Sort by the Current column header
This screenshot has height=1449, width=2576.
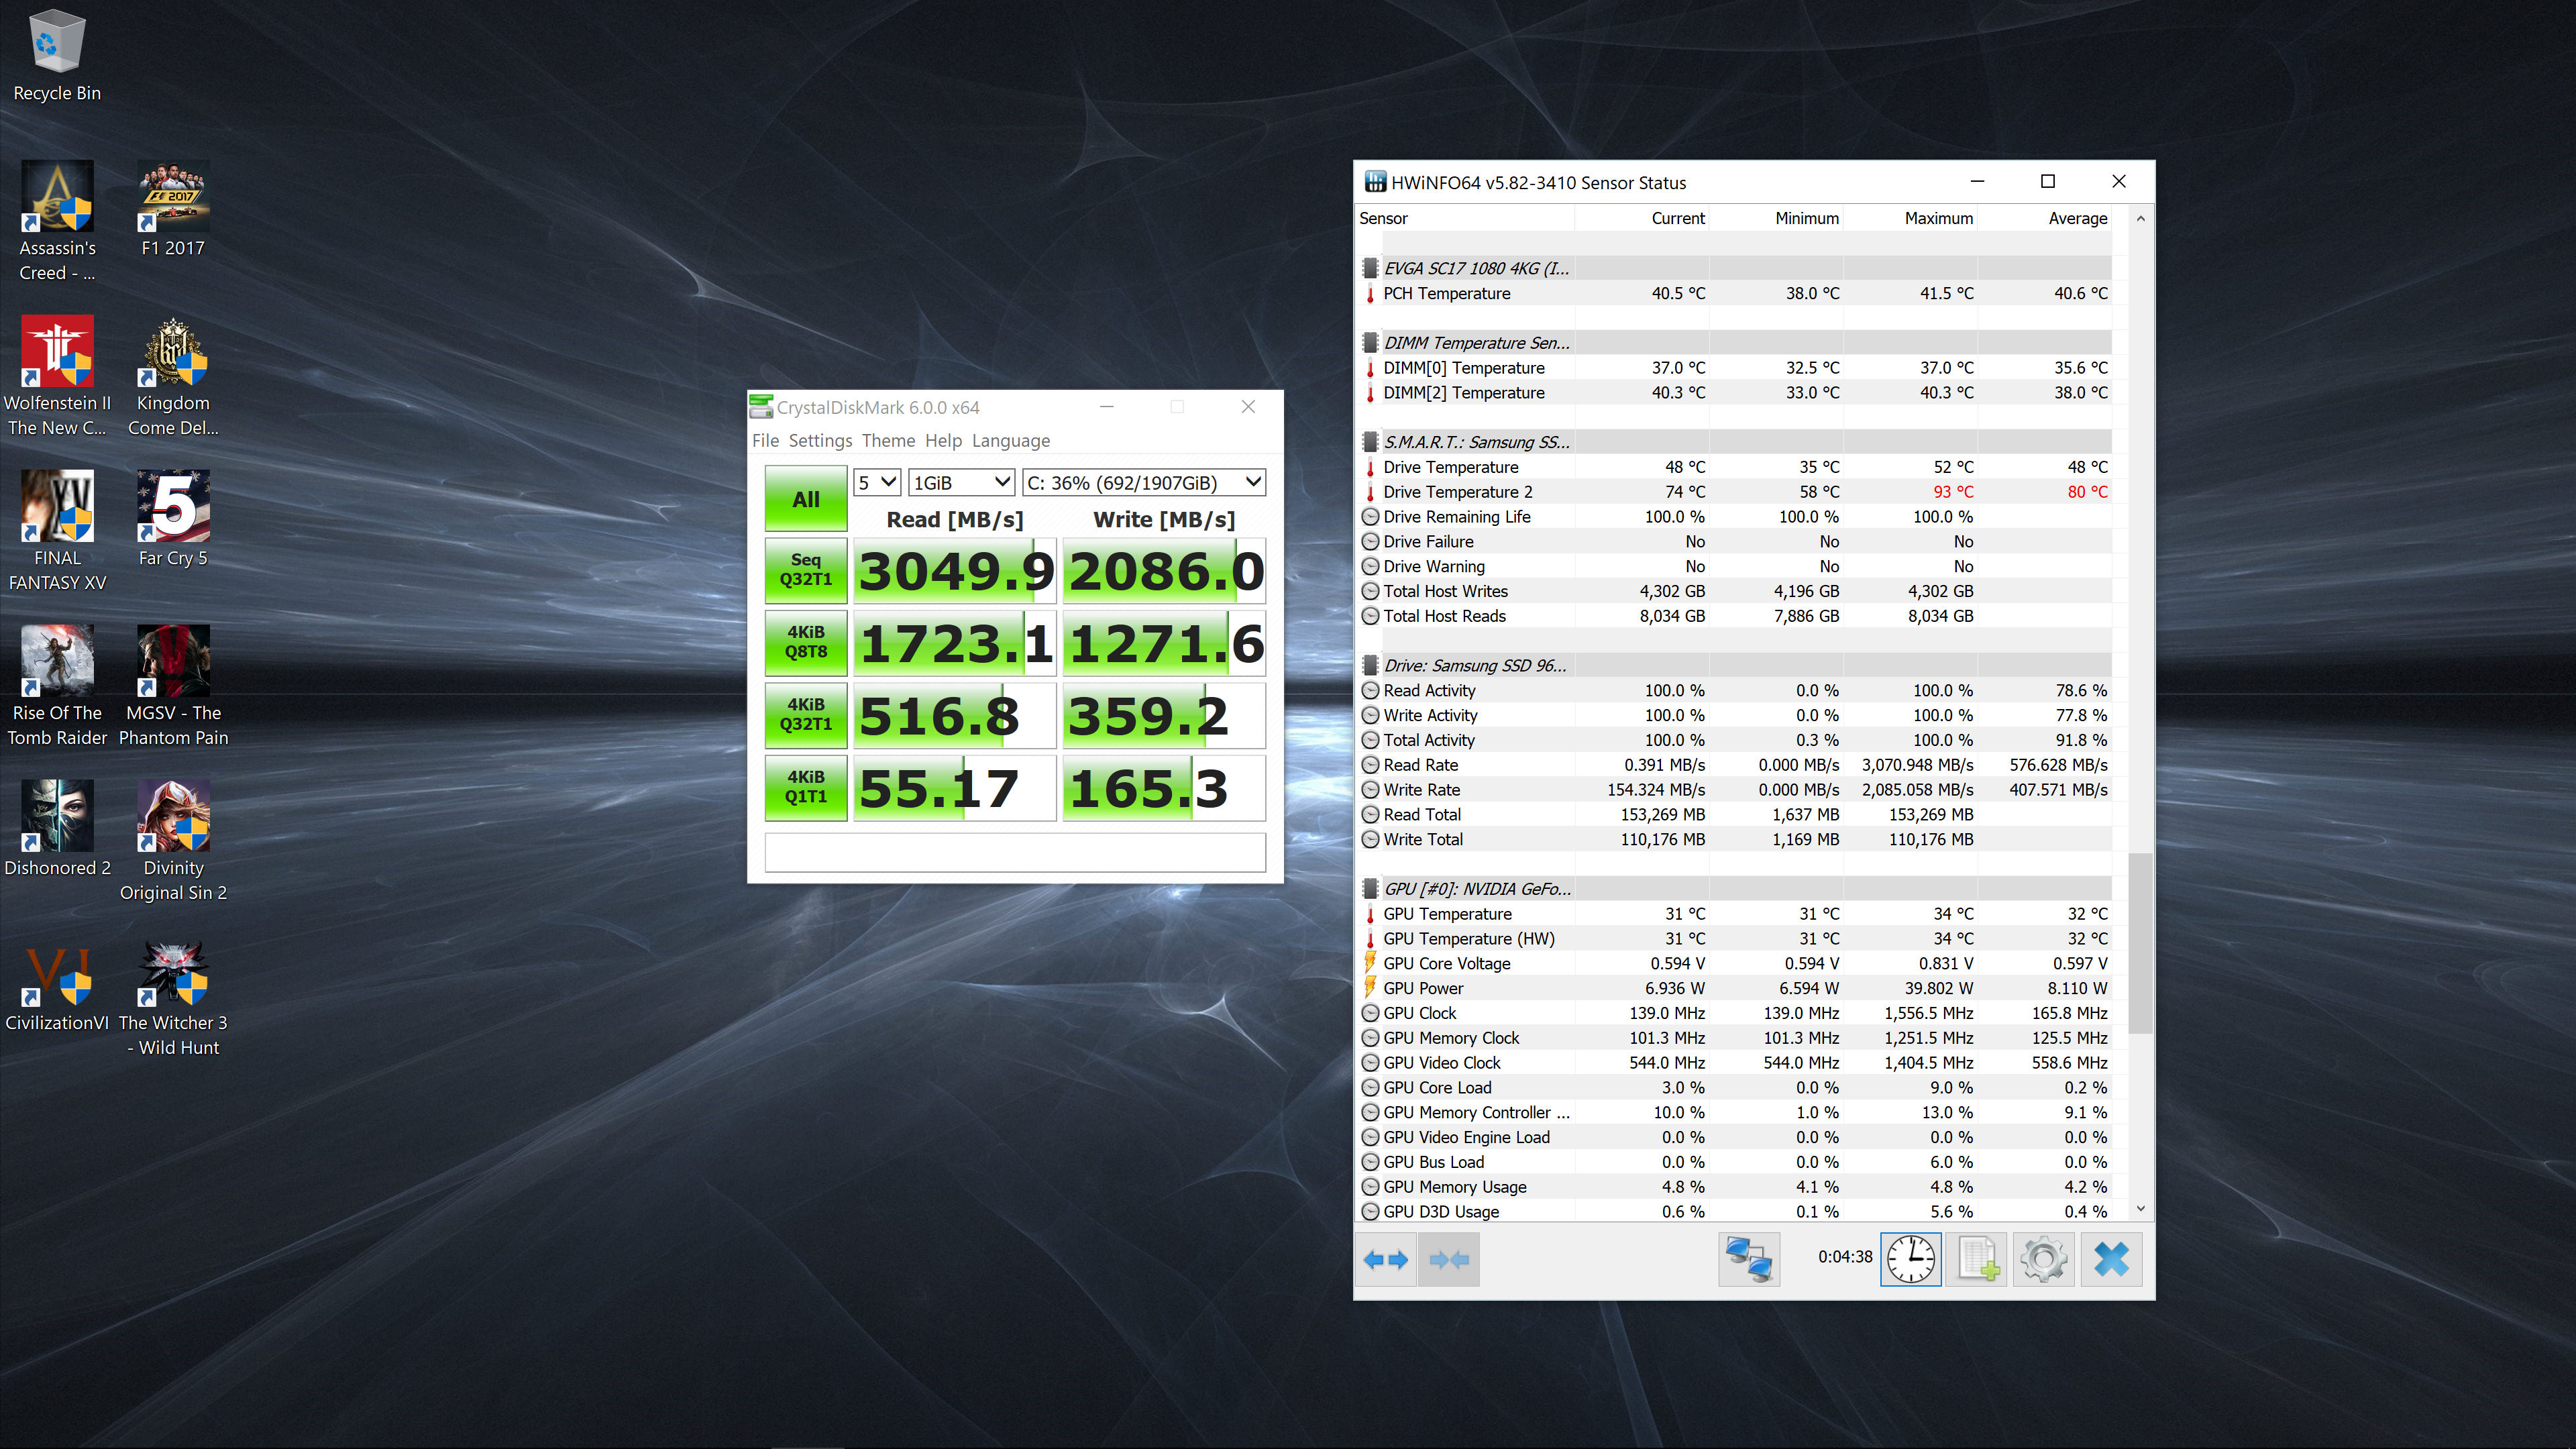click(1642, 218)
